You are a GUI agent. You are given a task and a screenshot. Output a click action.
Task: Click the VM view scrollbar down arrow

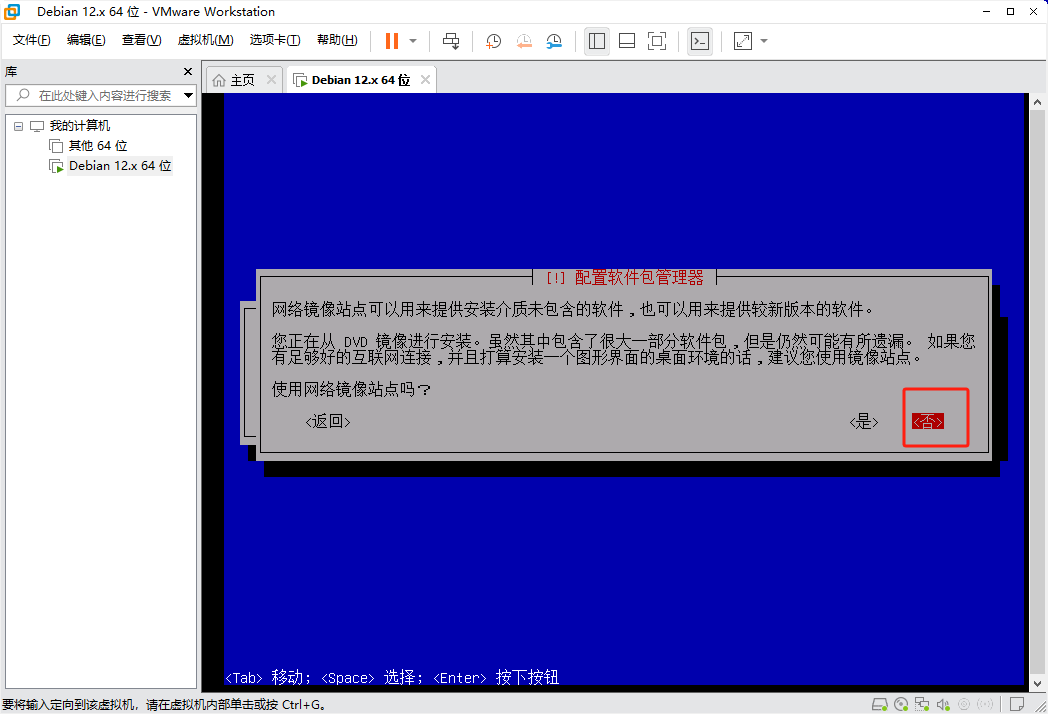1037,684
